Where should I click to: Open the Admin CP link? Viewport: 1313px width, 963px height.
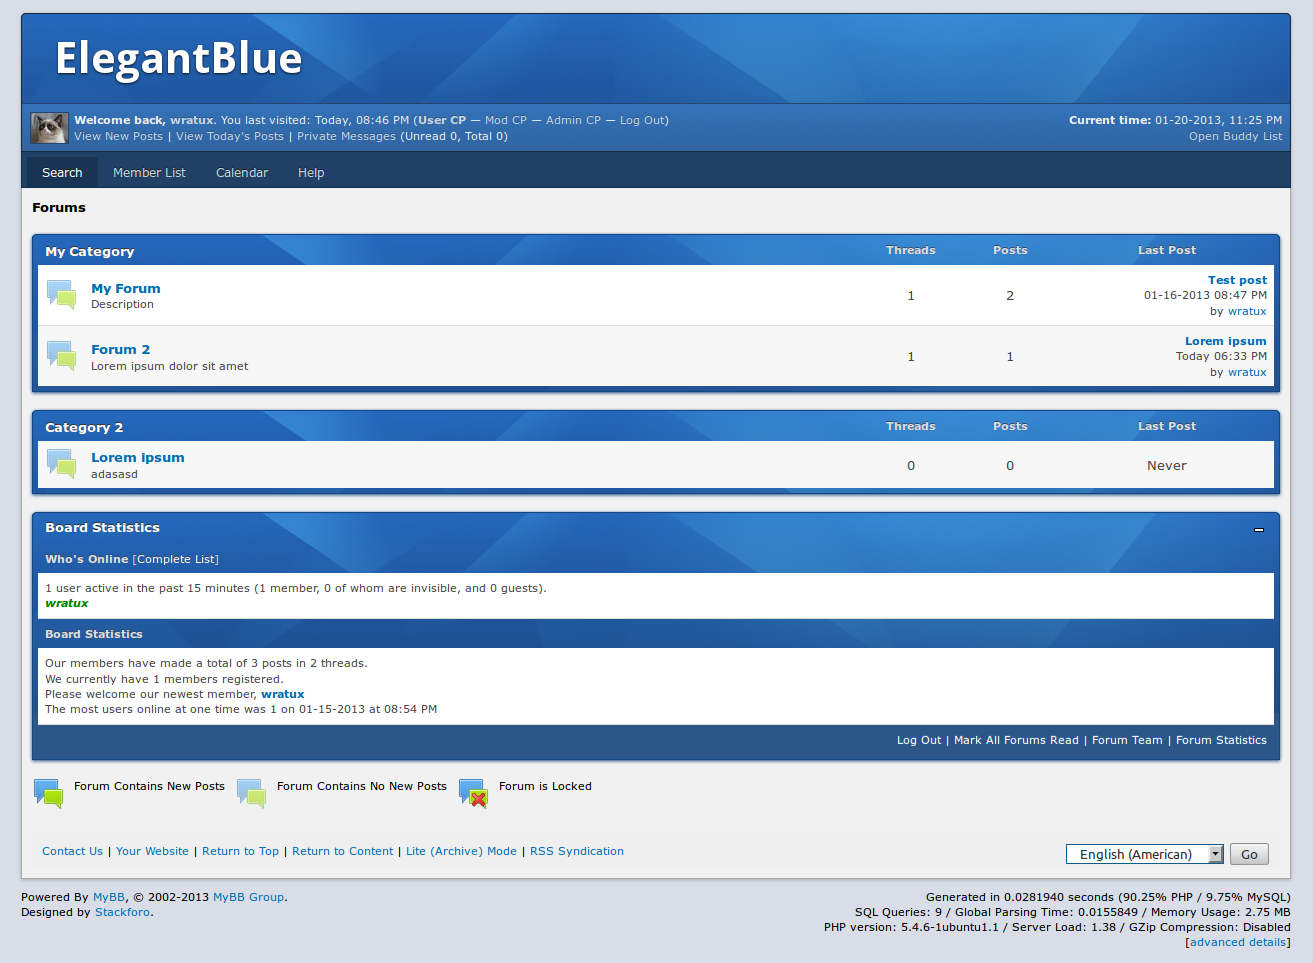click(x=573, y=120)
